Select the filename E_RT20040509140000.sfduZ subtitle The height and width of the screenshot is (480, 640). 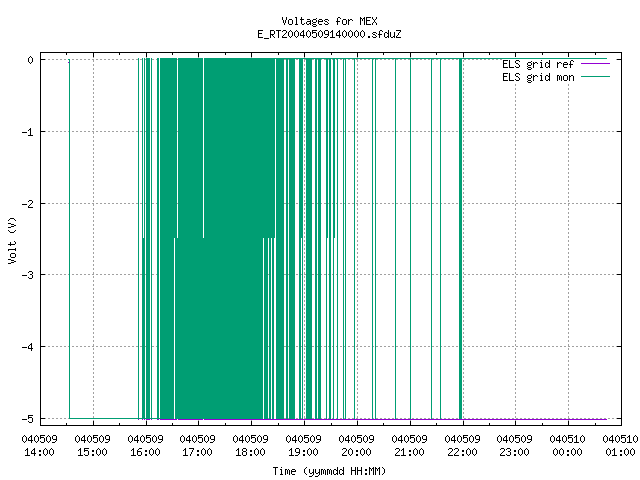[329, 34]
